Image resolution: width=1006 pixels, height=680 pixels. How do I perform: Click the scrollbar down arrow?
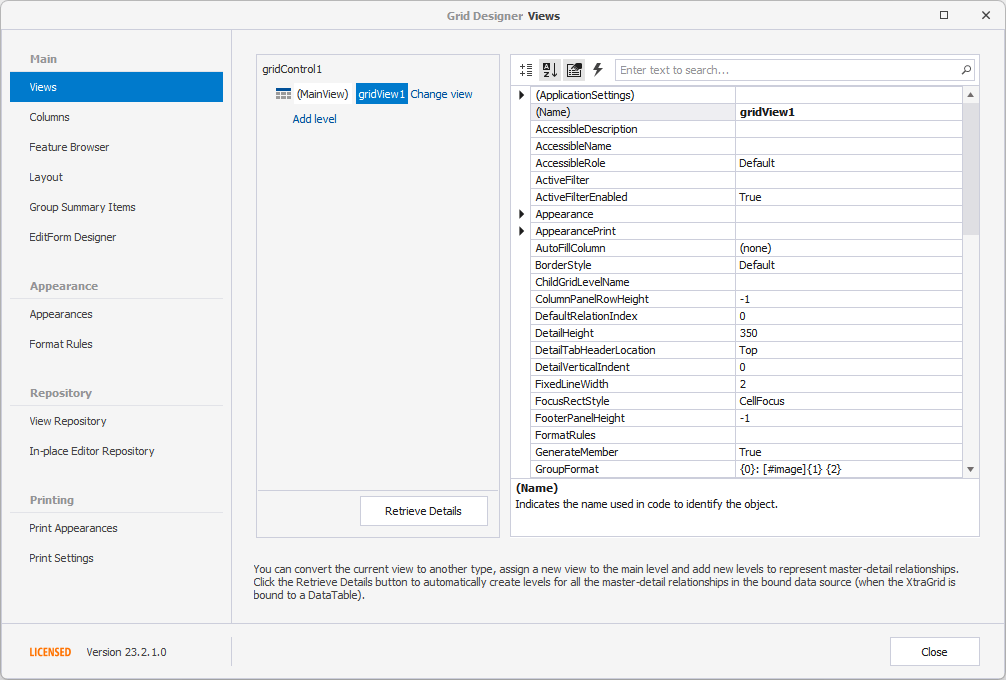click(x=971, y=470)
